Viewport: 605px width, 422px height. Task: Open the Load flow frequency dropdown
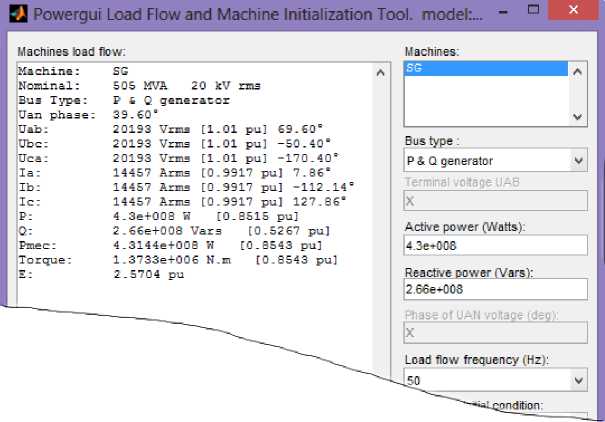tap(578, 380)
